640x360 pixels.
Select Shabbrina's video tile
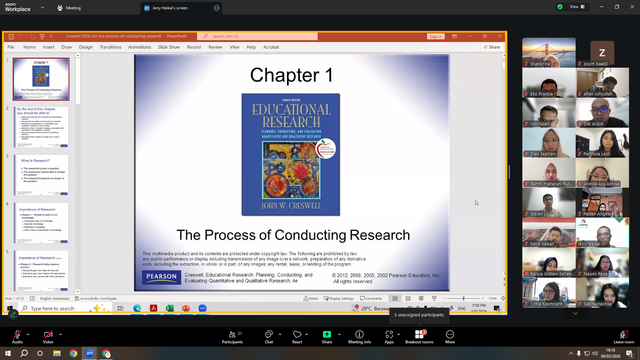[x=549, y=52]
